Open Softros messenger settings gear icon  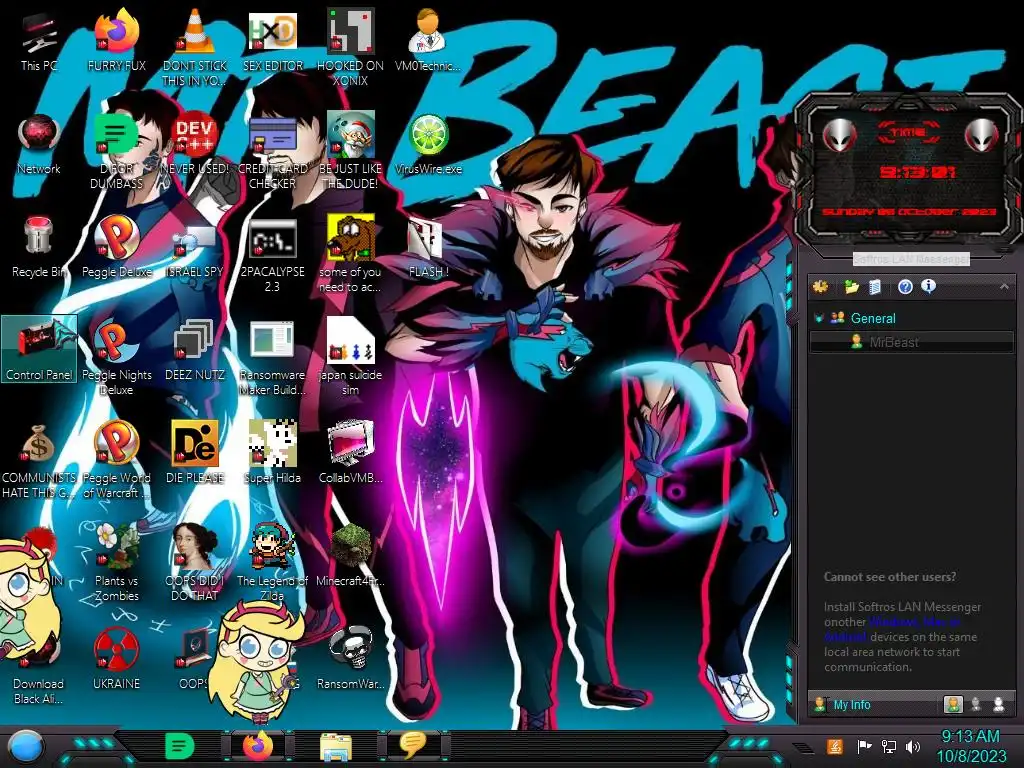(x=820, y=287)
